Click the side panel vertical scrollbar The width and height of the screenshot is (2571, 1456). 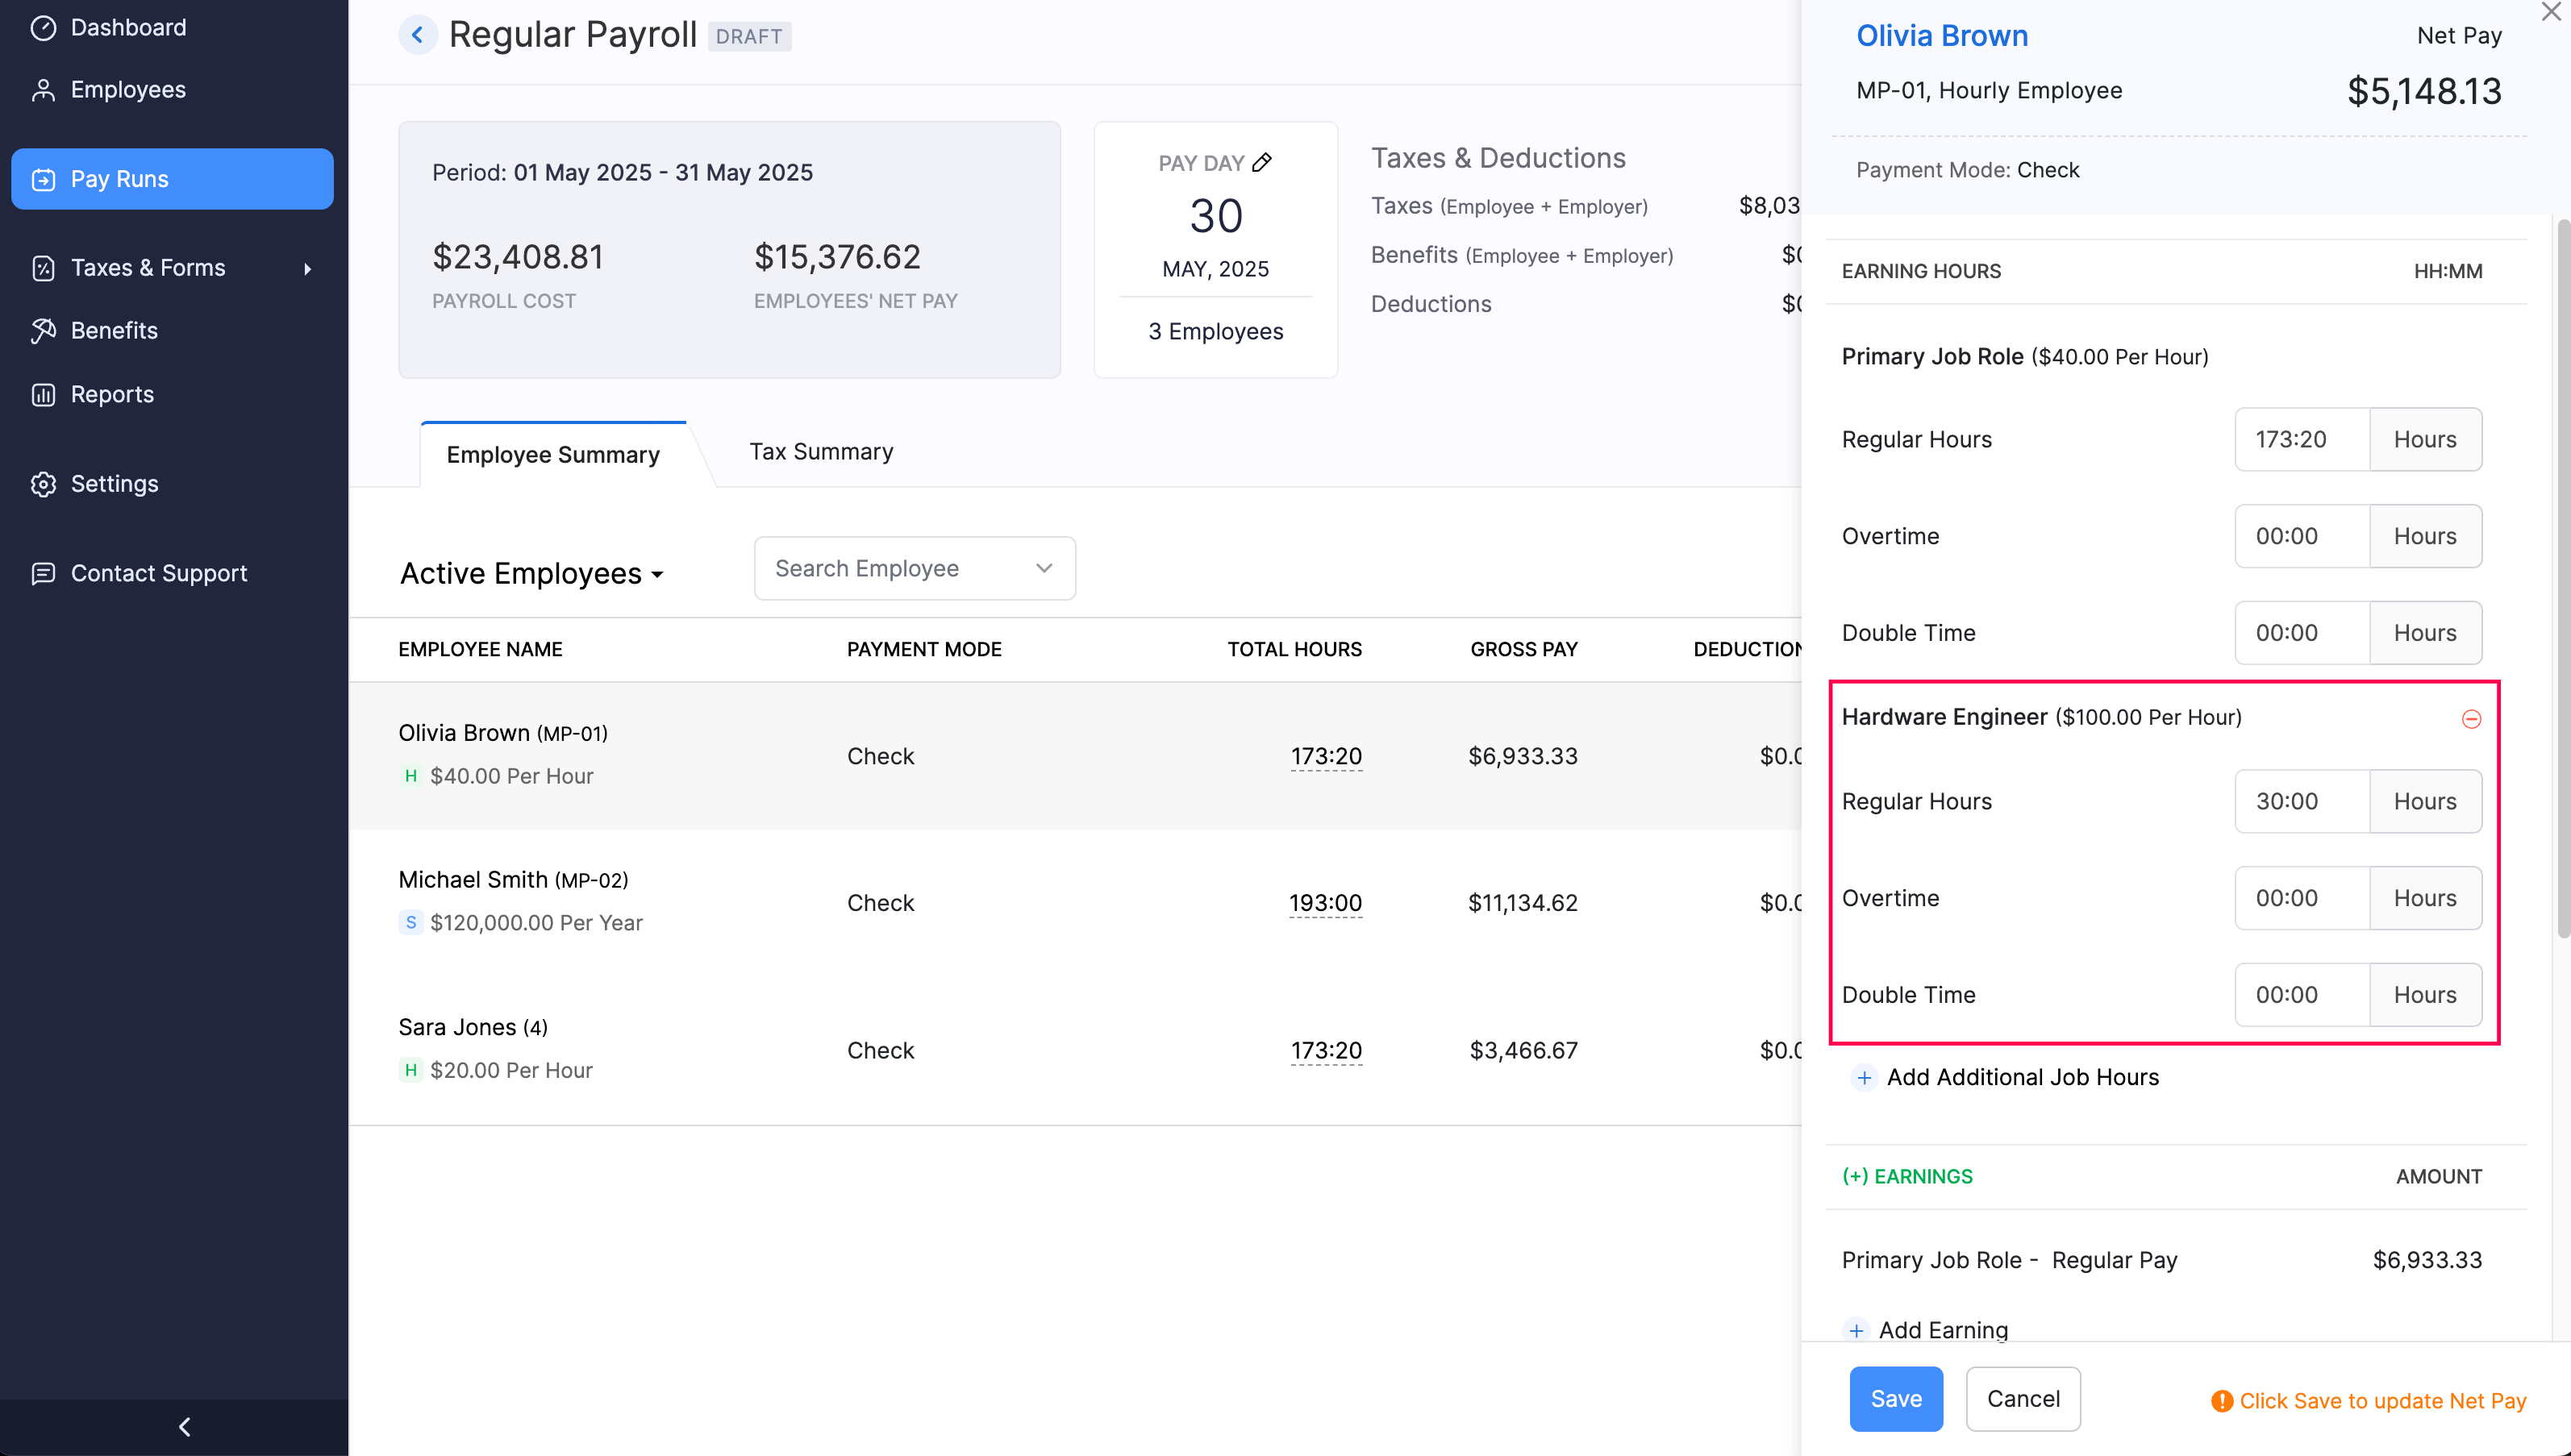point(2562,580)
